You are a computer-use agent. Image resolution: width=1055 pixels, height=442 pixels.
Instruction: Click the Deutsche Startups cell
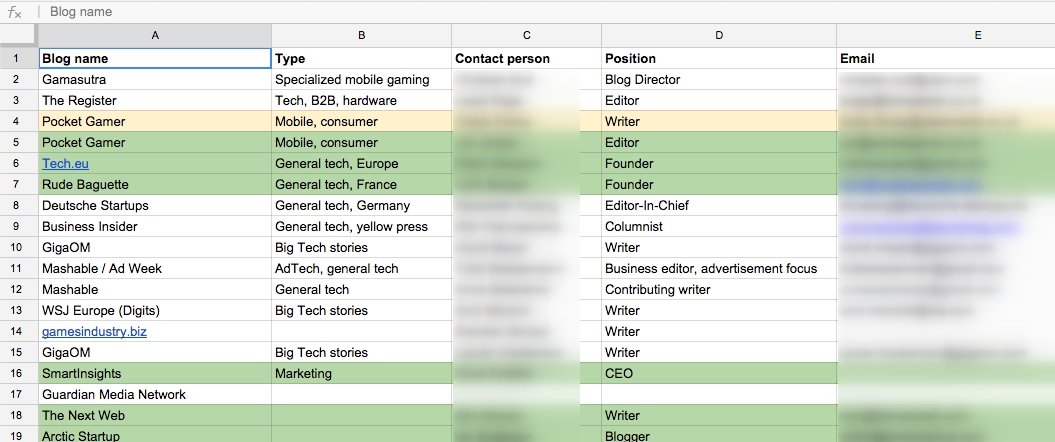pyautogui.click(x=155, y=205)
